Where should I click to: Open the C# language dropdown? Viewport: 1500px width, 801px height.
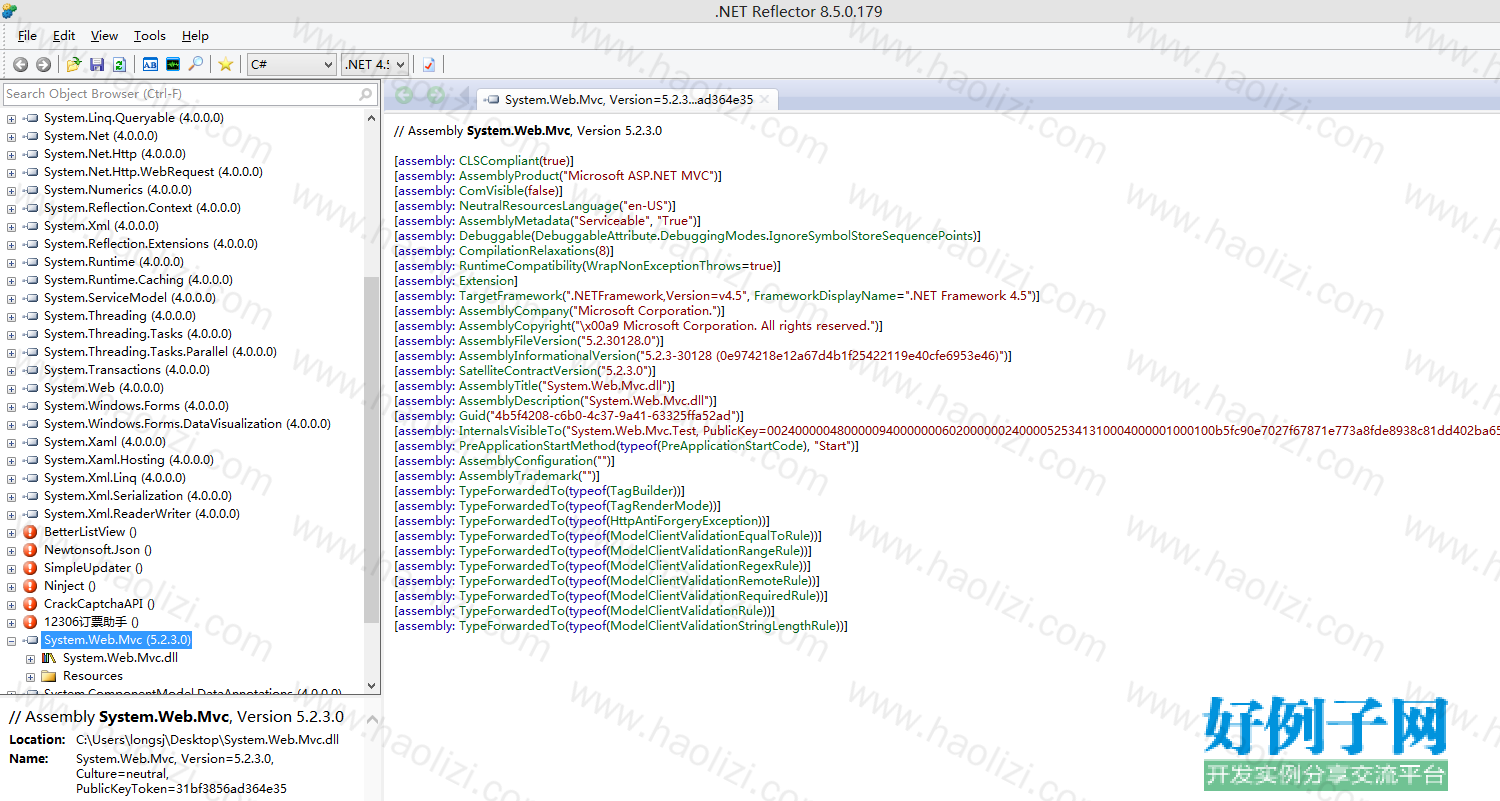click(x=291, y=64)
